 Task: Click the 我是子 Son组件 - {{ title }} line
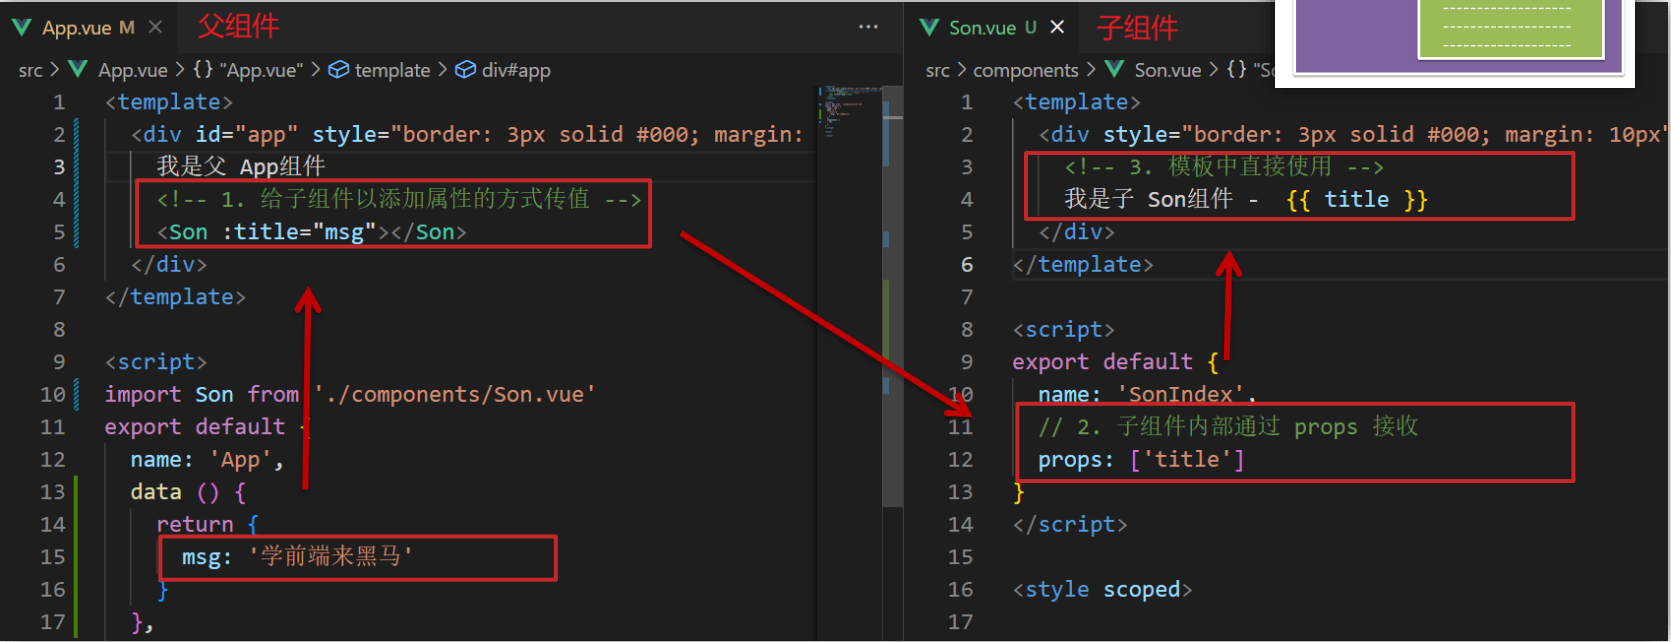1245,199
